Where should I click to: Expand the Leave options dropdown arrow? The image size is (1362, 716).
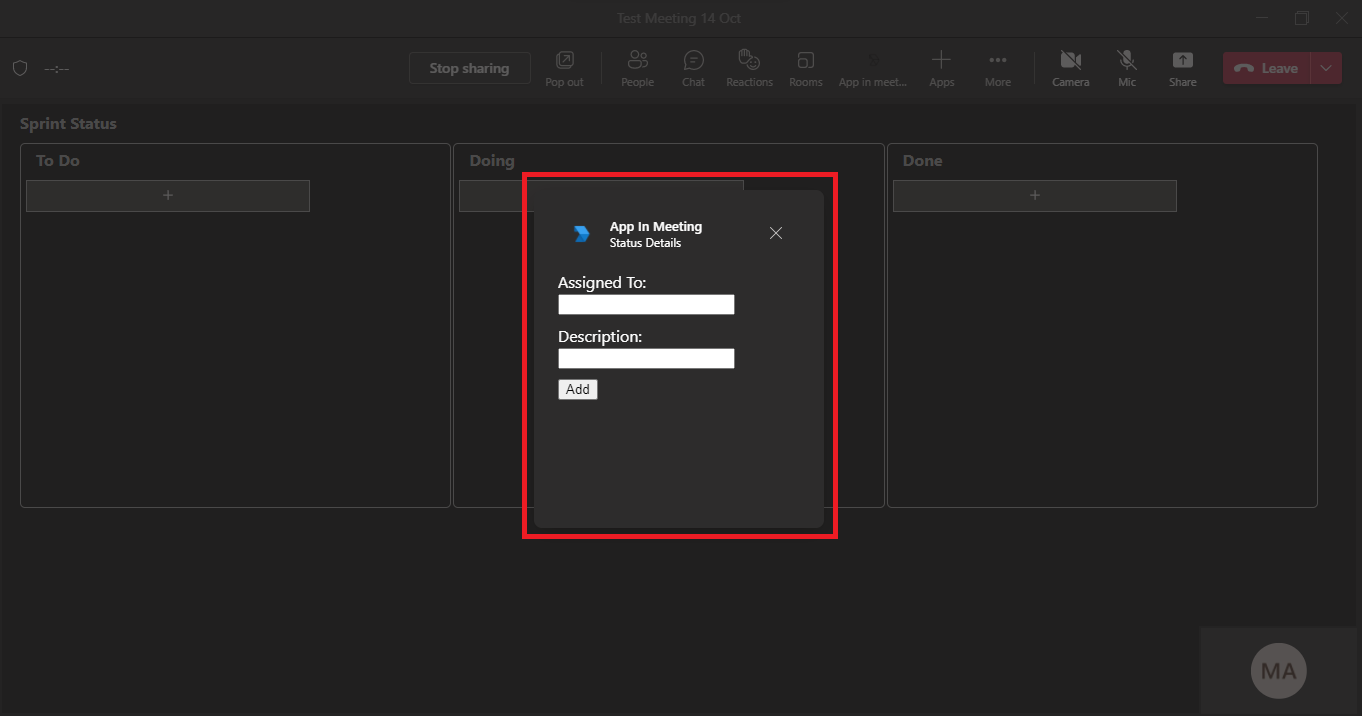[1325, 68]
